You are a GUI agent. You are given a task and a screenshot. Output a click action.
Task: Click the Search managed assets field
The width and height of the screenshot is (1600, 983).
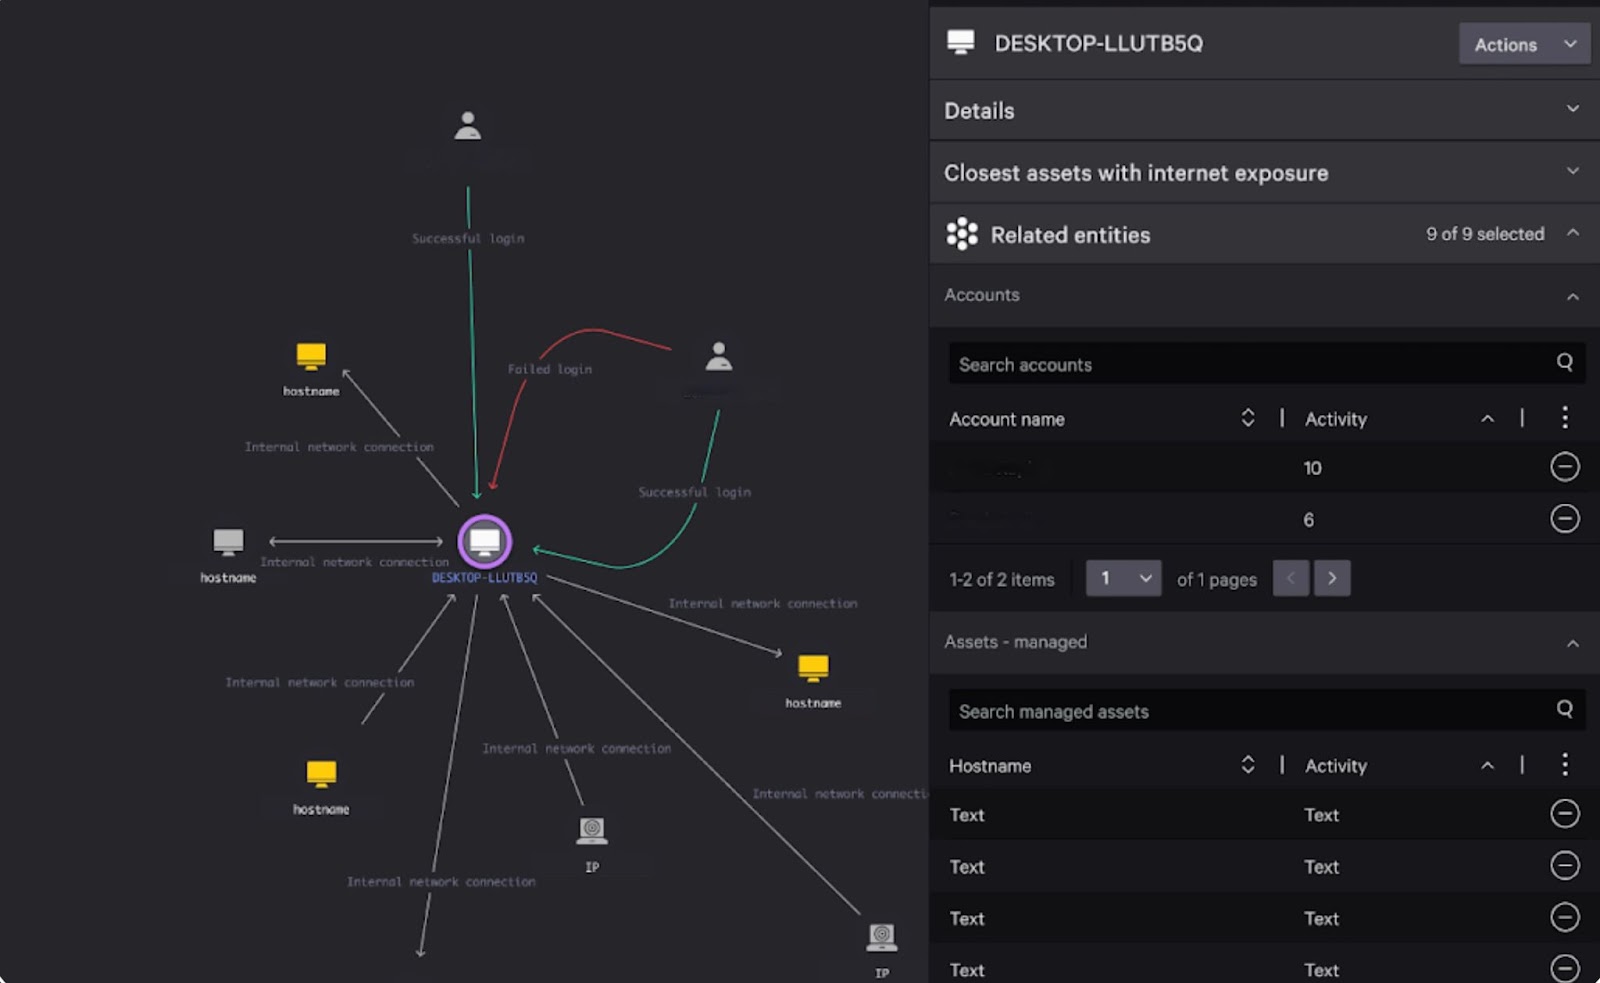pos(1250,711)
